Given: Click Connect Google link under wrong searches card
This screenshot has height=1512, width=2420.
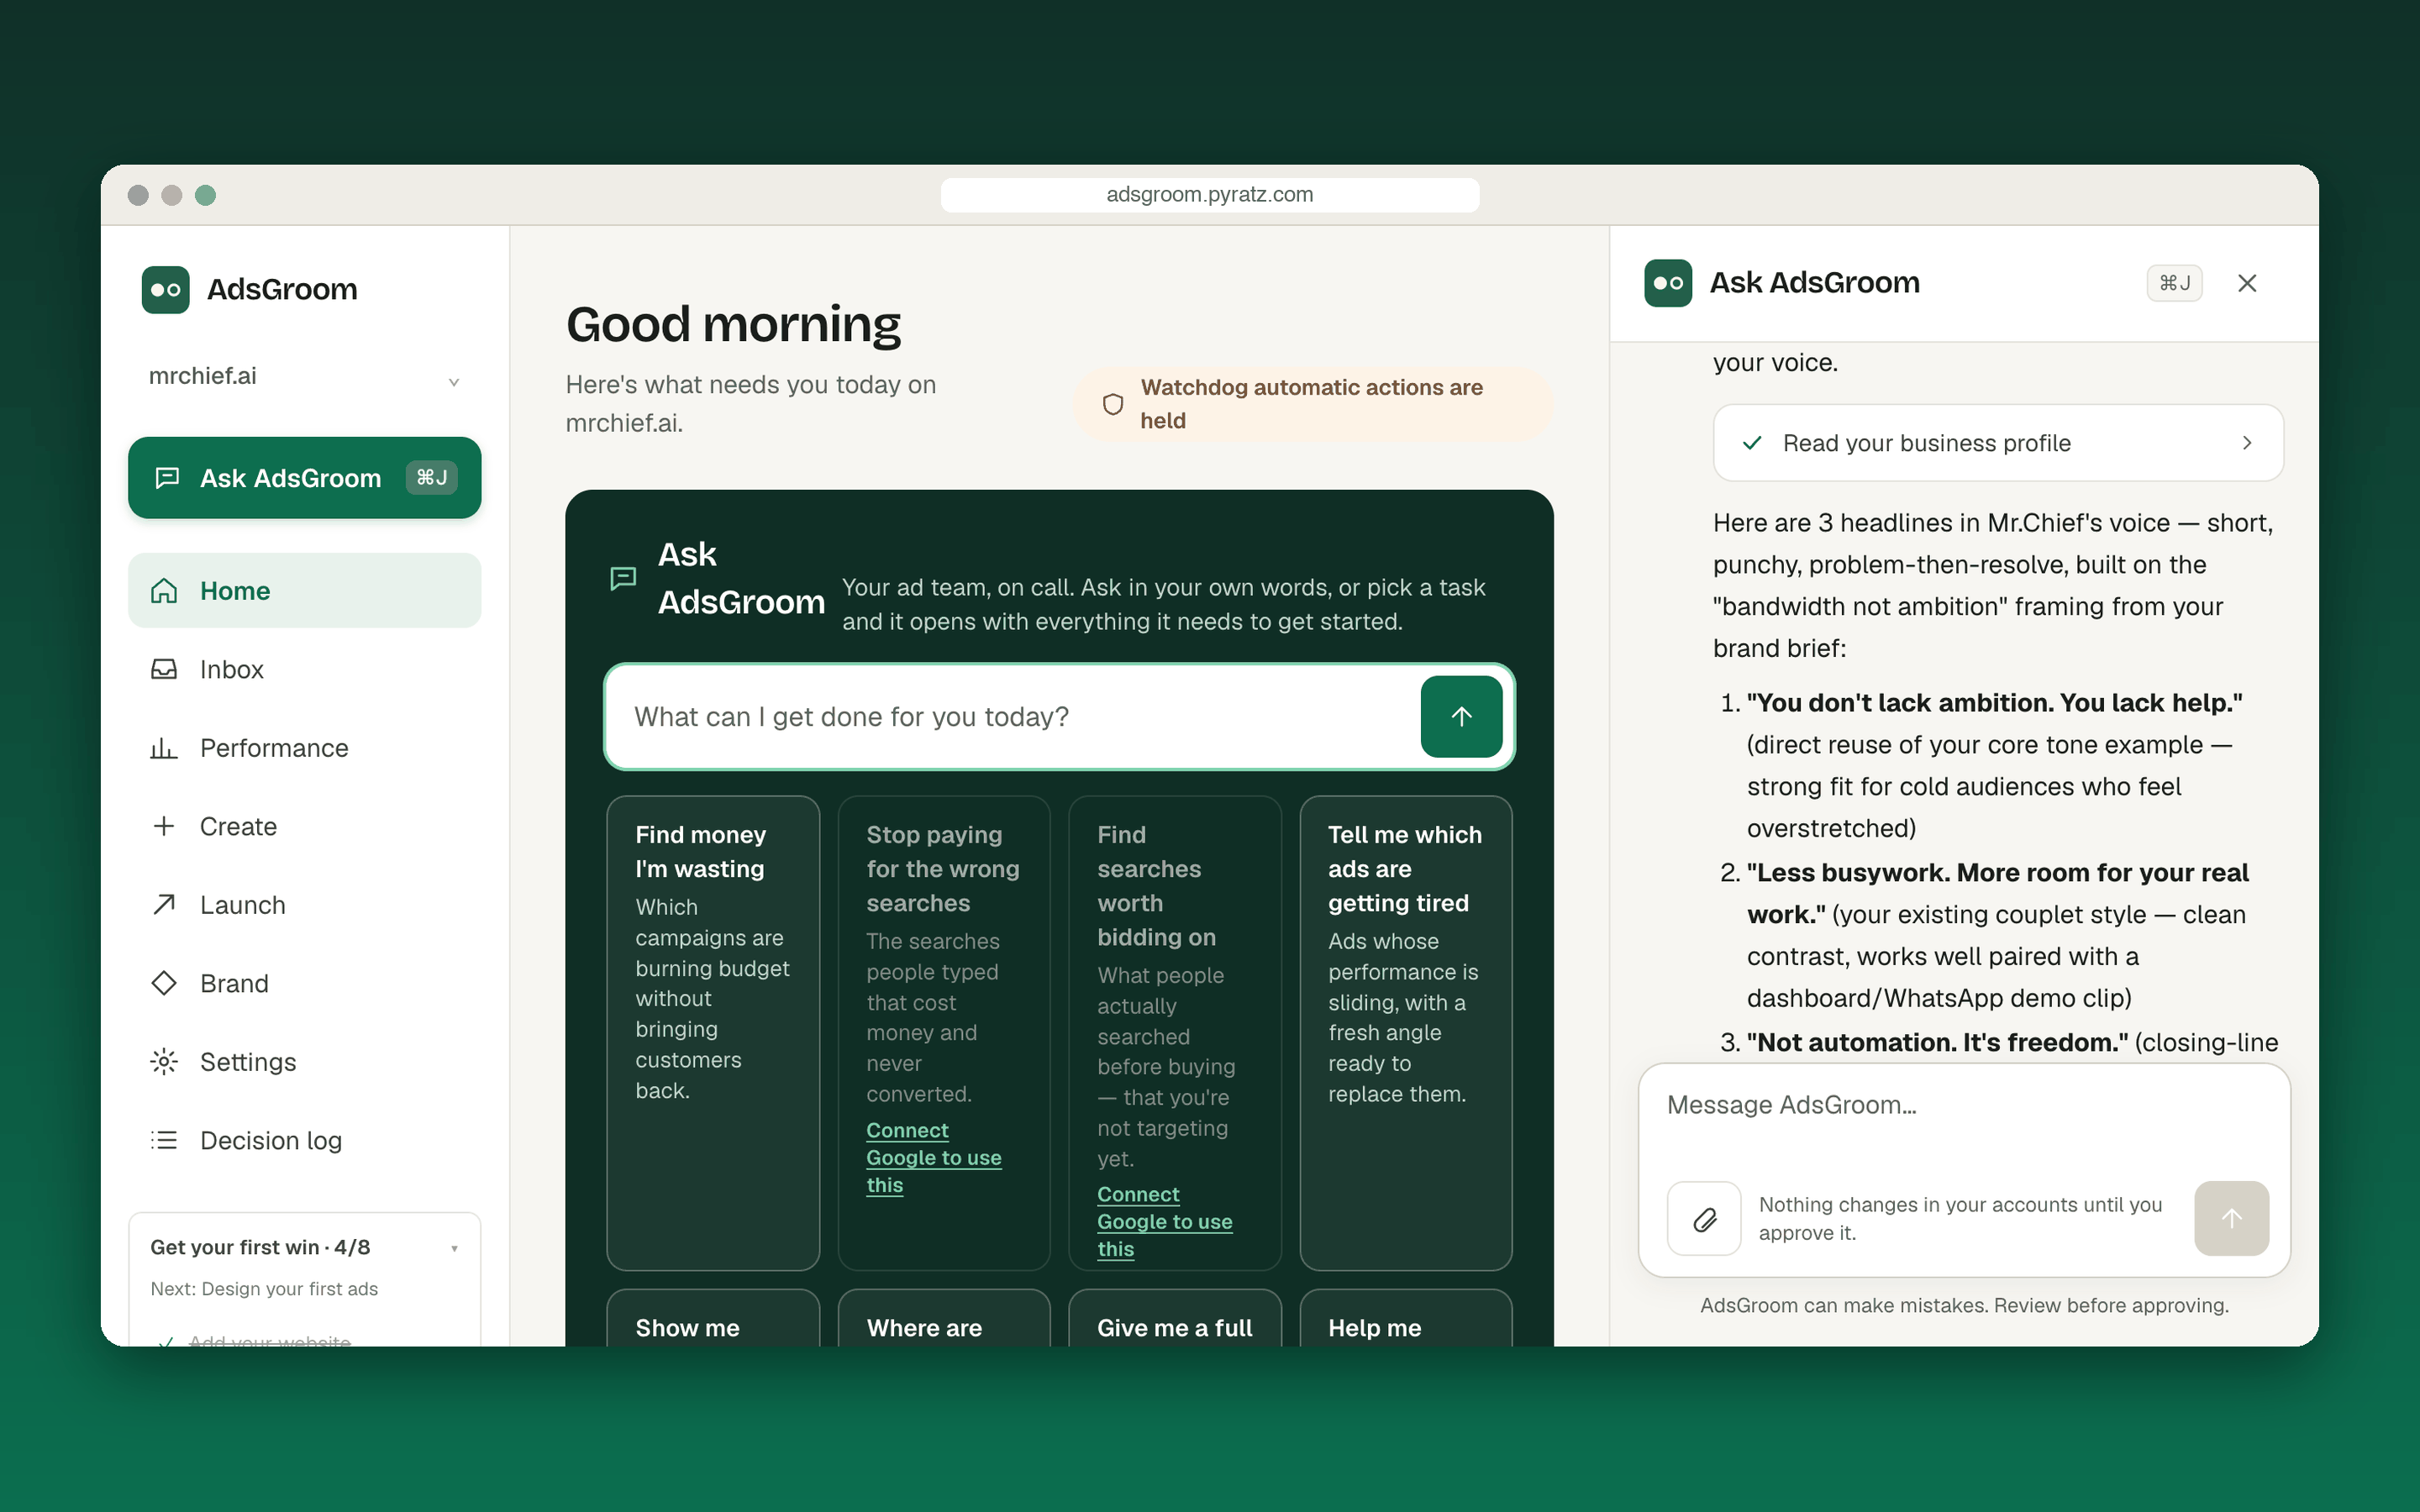Looking at the screenshot, I should pos(933,1157).
